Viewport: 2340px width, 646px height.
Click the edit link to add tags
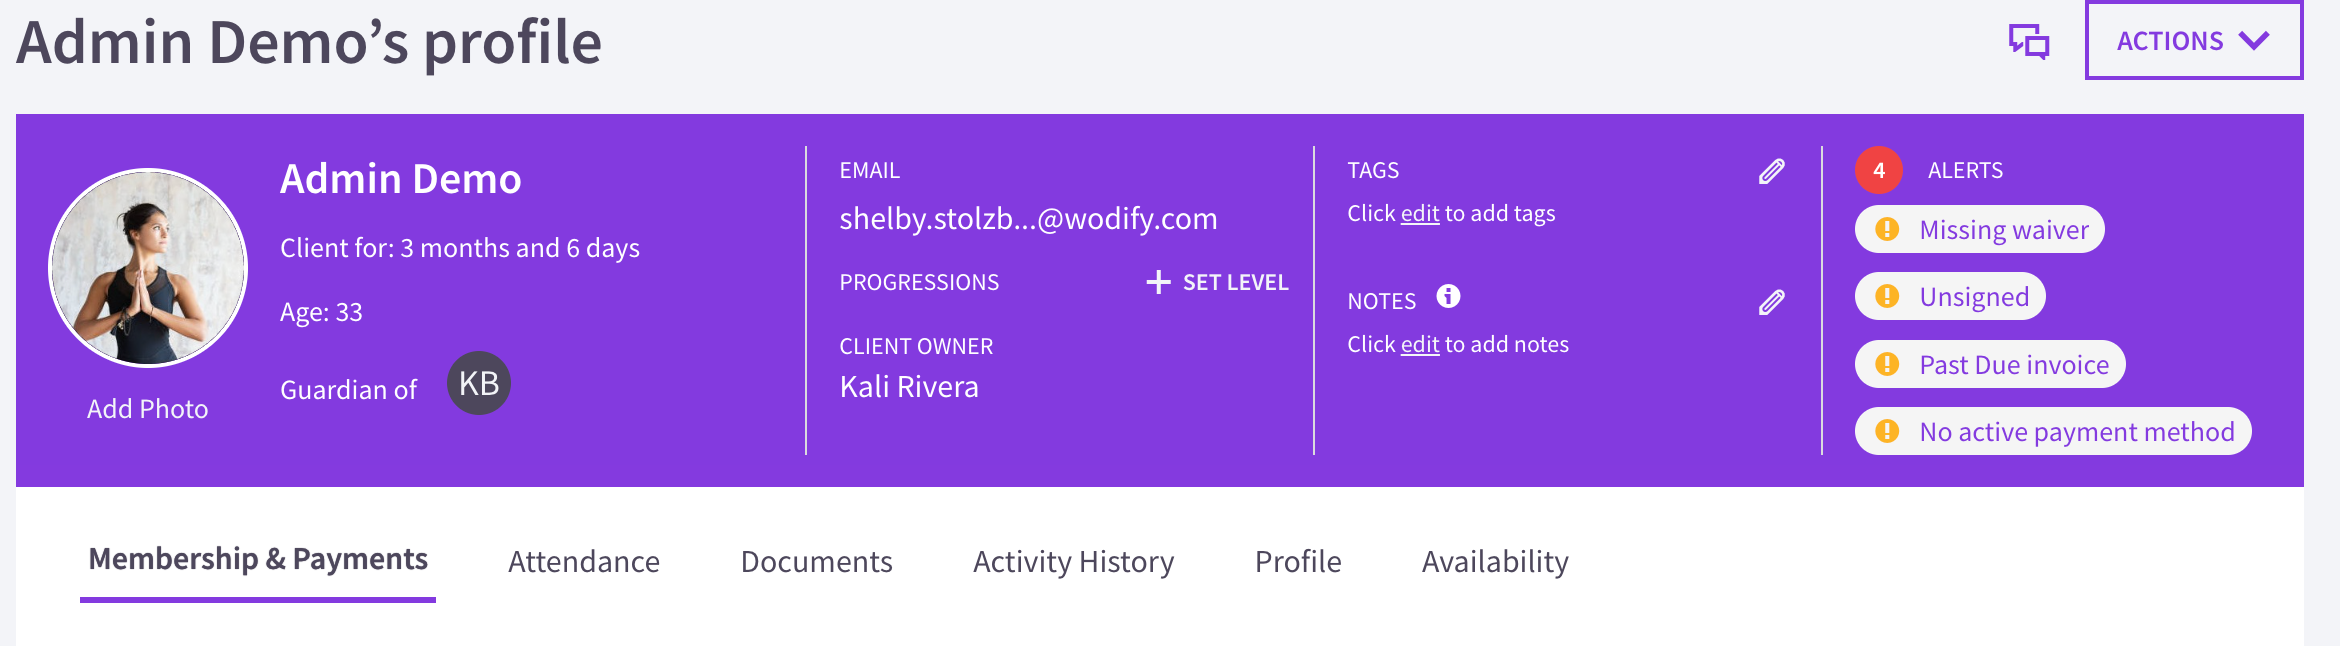click(x=1420, y=213)
